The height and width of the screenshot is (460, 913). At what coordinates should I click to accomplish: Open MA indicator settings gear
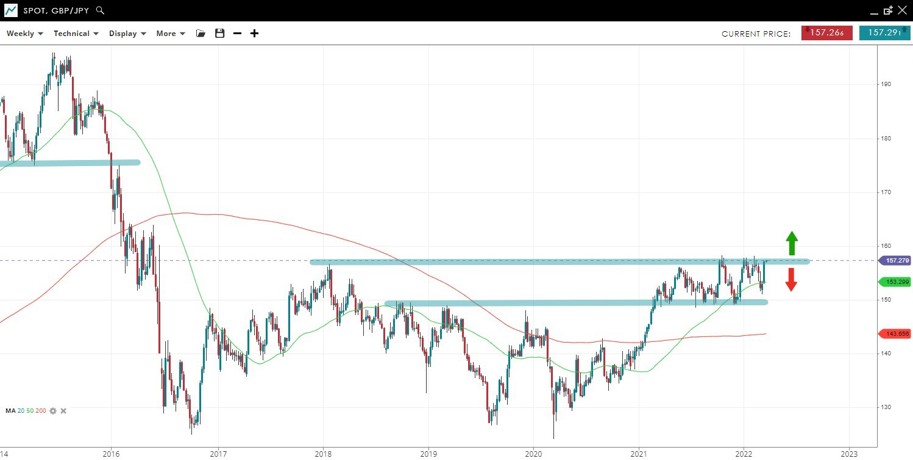(54, 411)
